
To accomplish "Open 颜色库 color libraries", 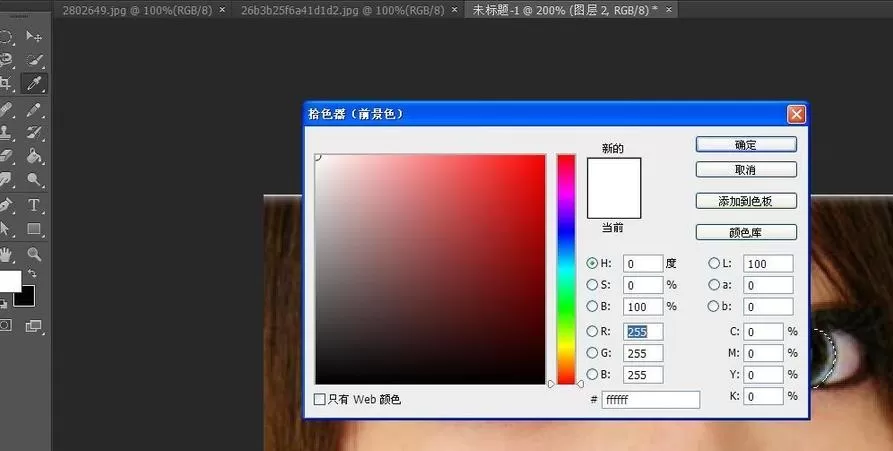I will (746, 232).
